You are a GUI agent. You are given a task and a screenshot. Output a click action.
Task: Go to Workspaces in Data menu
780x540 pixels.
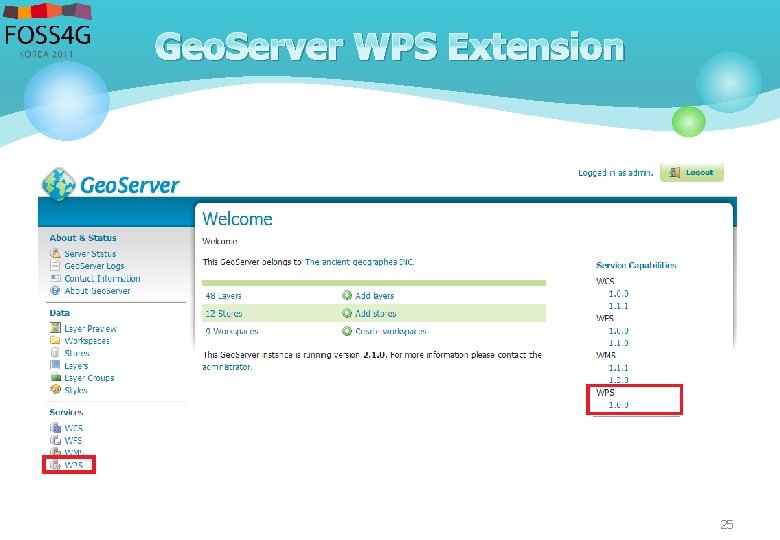(87, 341)
